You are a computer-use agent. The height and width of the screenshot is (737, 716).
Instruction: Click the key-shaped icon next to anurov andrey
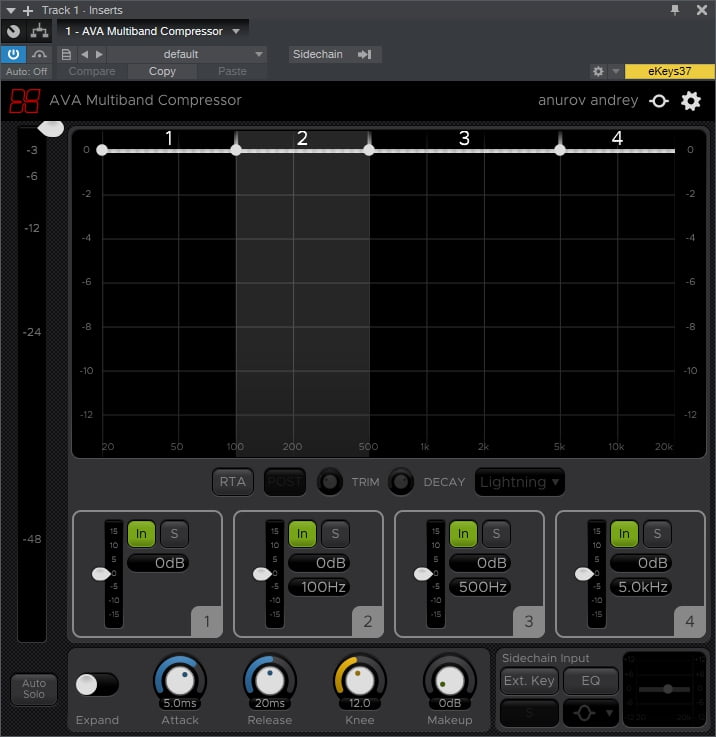pyautogui.click(x=659, y=101)
